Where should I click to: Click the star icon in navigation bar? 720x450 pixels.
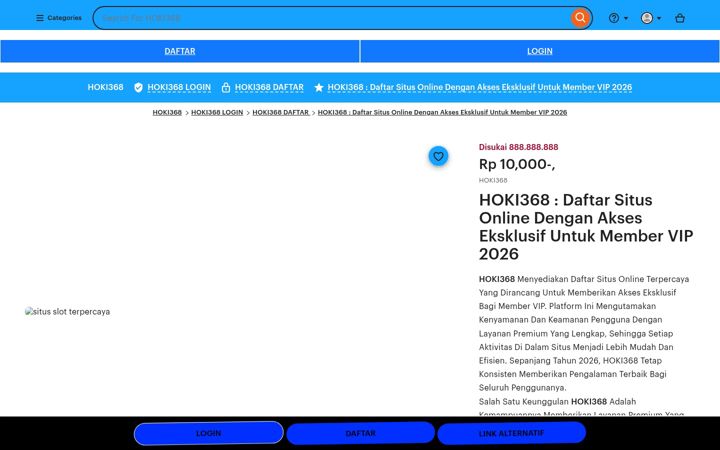[319, 87]
